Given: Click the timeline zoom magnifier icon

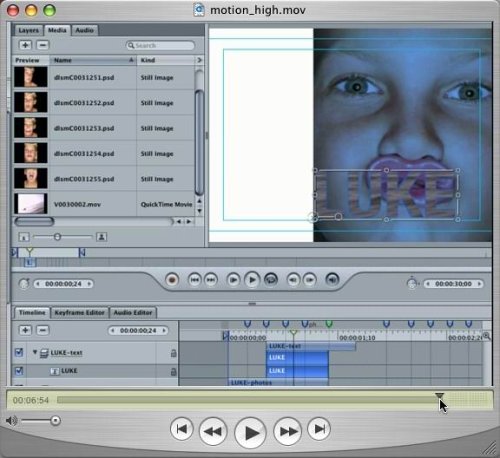Looking at the screenshot, I should click(486, 336).
